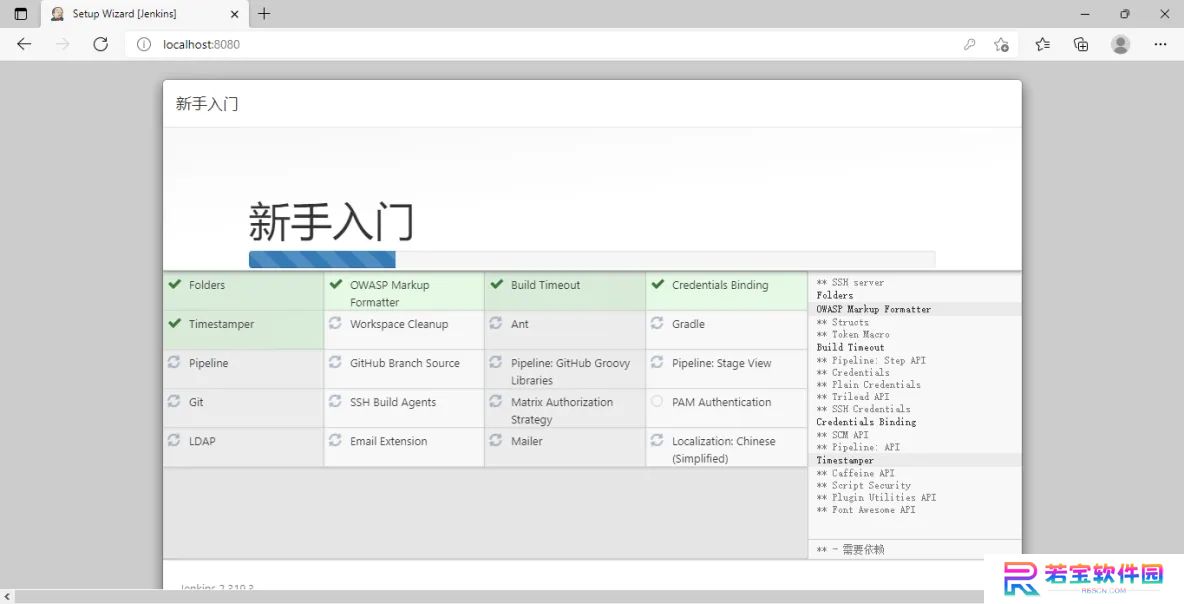1184x604 pixels.
Task: Click '** Plugin Utilities API' log line
Action: coord(876,498)
